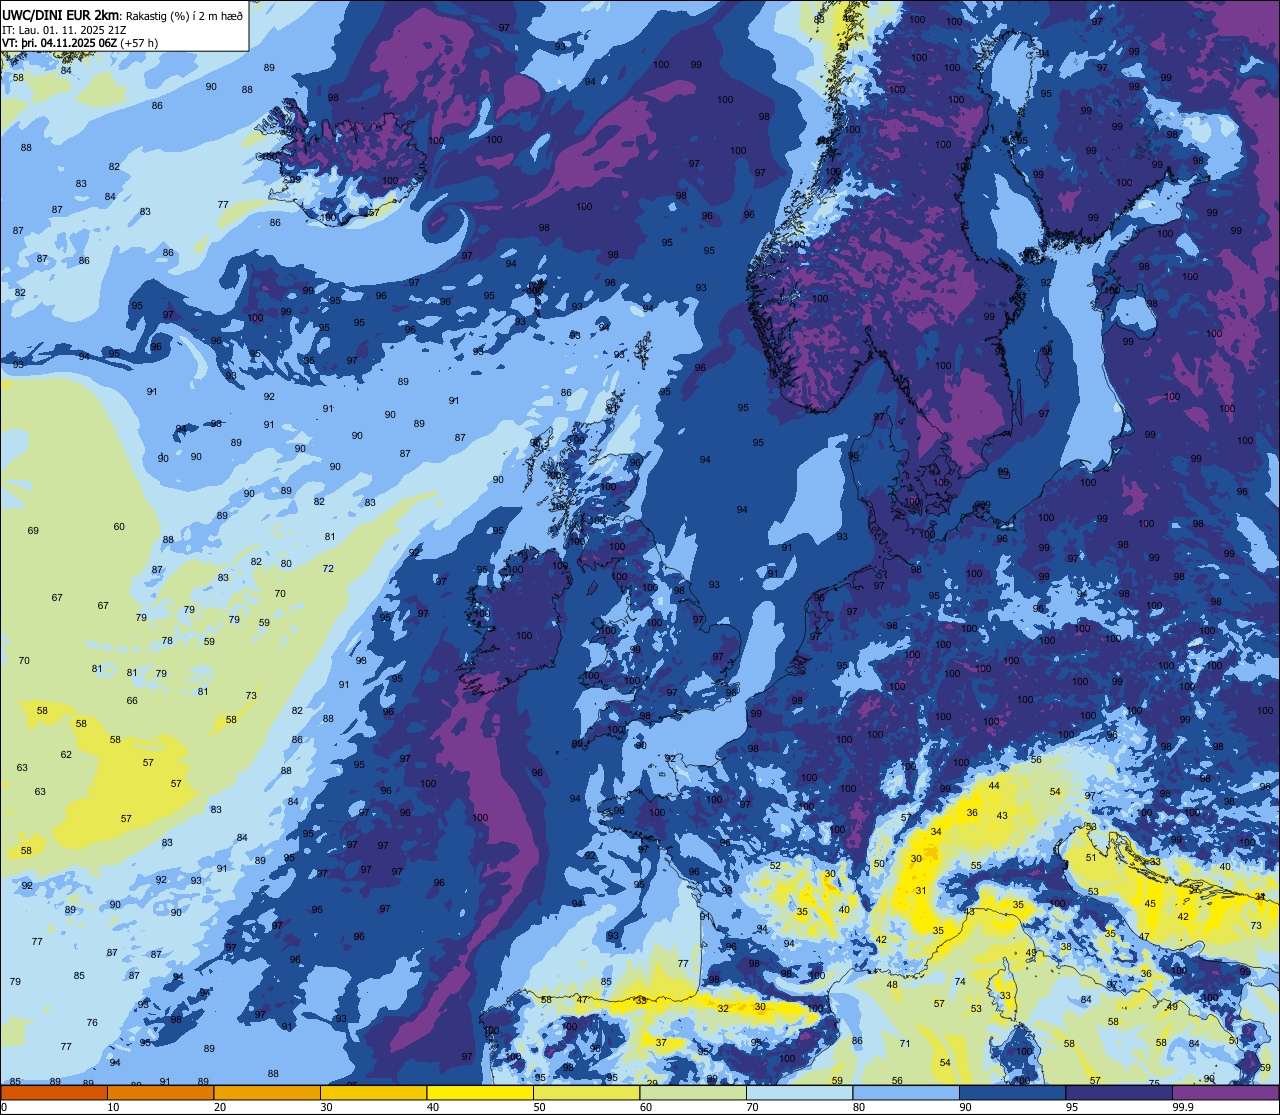1280x1115 pixels.
Task: Click the map value '44' in the yellow Alpine area
Action: [x=994, y=785]
